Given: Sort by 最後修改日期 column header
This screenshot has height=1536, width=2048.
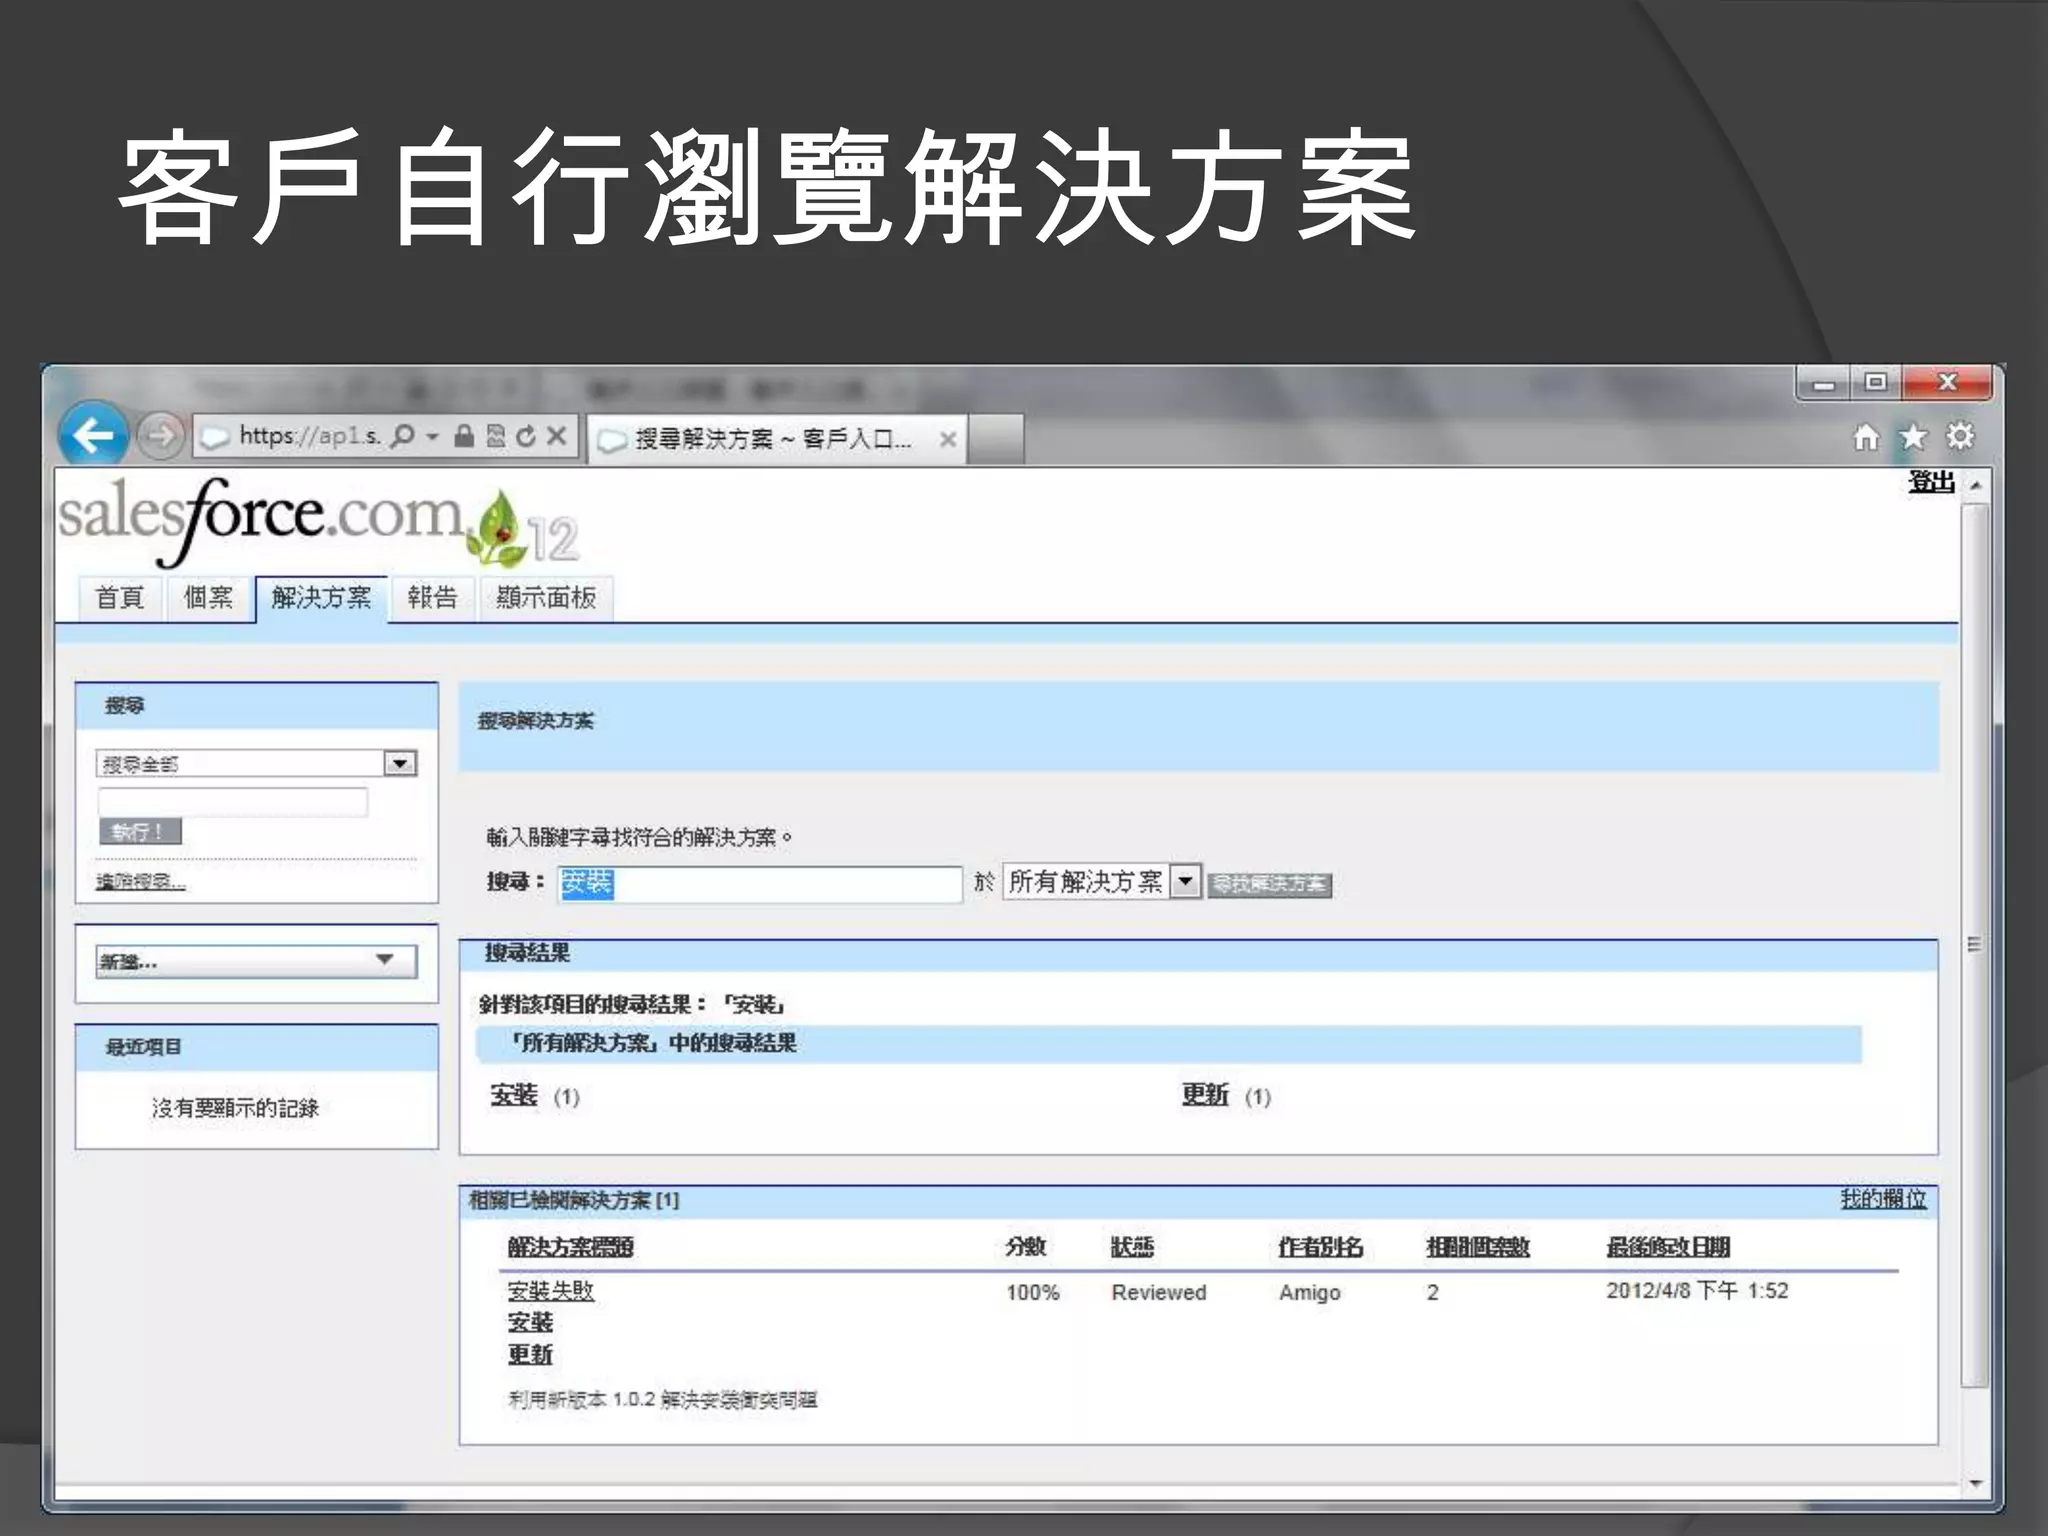Looking at the screenshot, I should [x=1668, y=1247].
